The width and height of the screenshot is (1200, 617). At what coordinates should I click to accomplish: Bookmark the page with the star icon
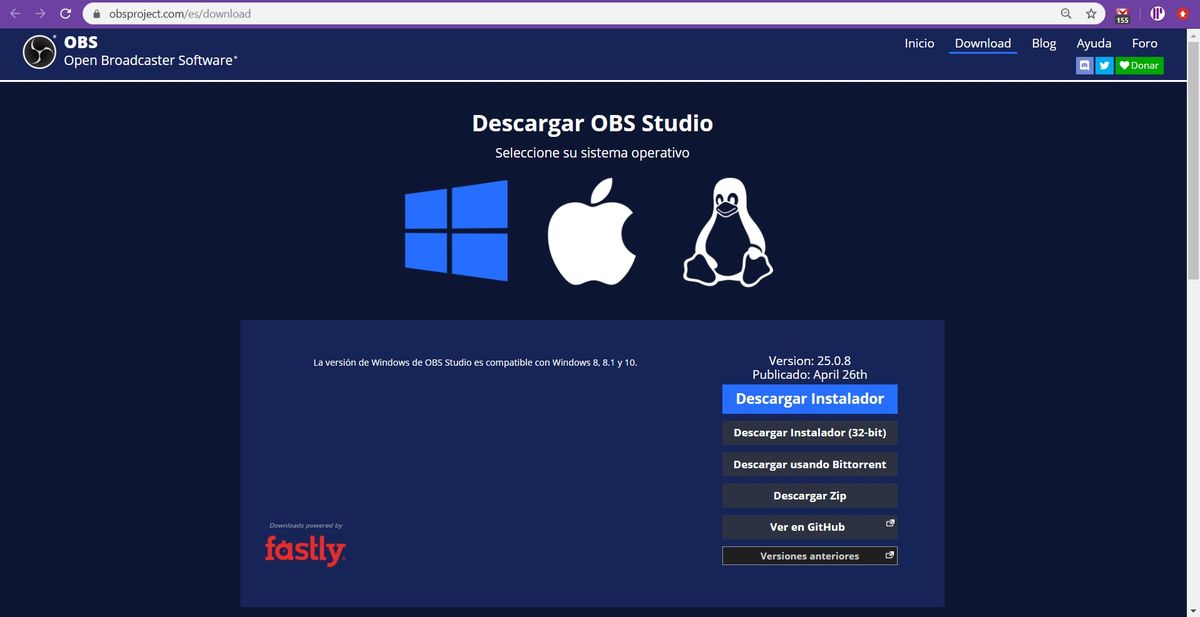point(1091,14)
